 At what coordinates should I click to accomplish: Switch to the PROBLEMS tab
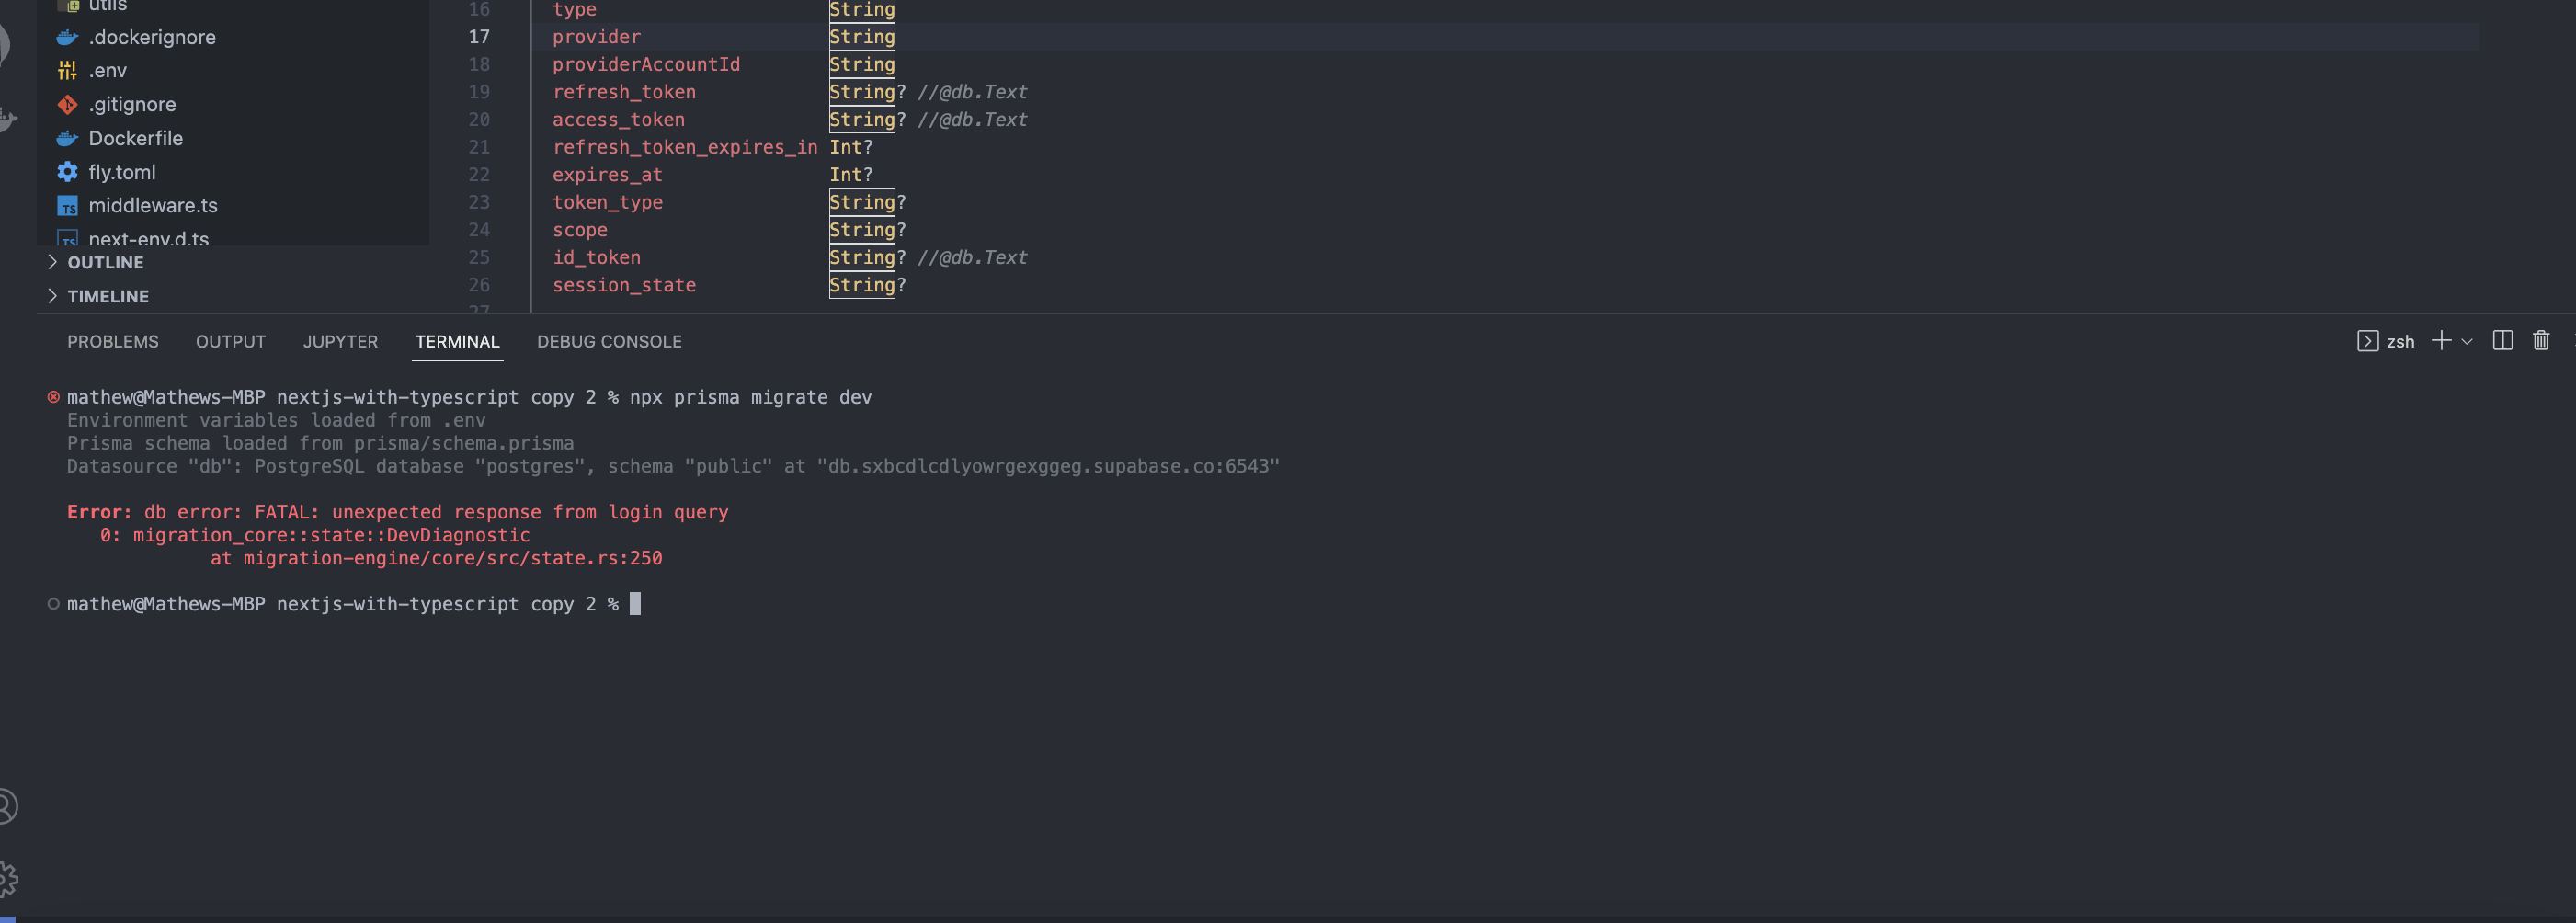click(x=113, y=341)
